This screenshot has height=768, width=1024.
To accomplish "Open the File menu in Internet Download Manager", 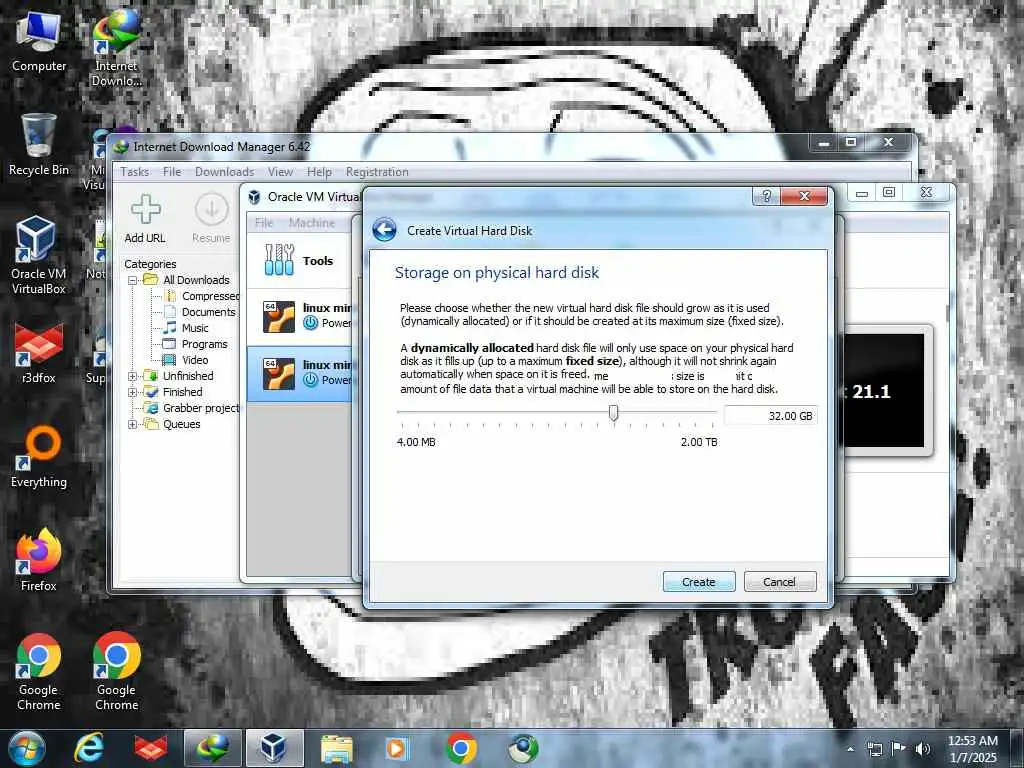I will click(x=172, y=172).
